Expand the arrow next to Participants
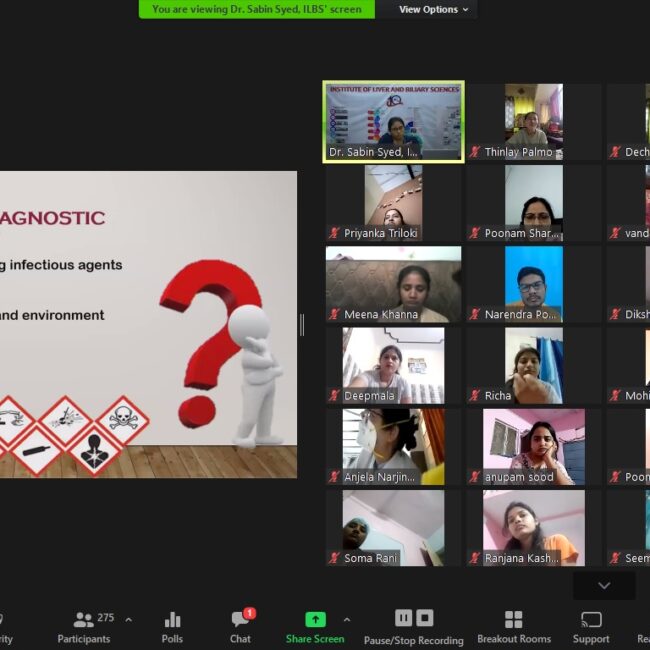 pyautogui.click(x=128, y=620)
